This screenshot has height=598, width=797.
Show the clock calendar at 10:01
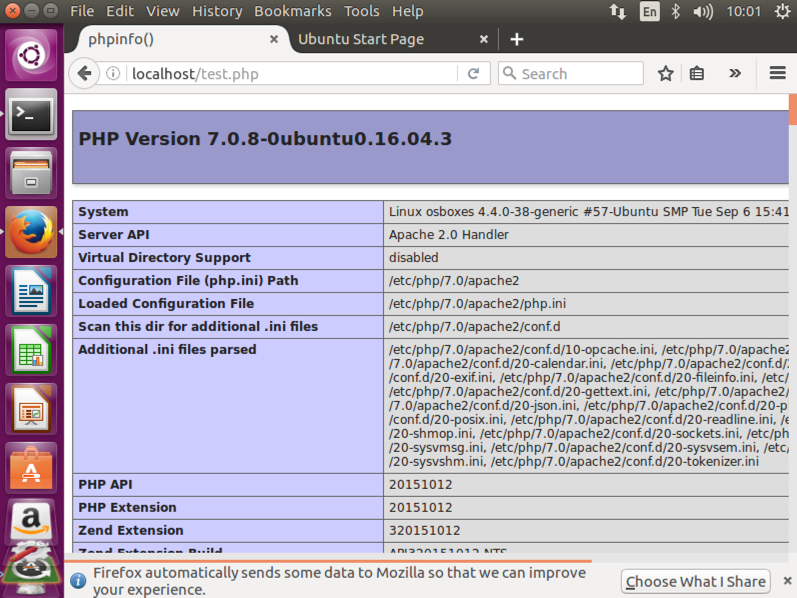744,11
